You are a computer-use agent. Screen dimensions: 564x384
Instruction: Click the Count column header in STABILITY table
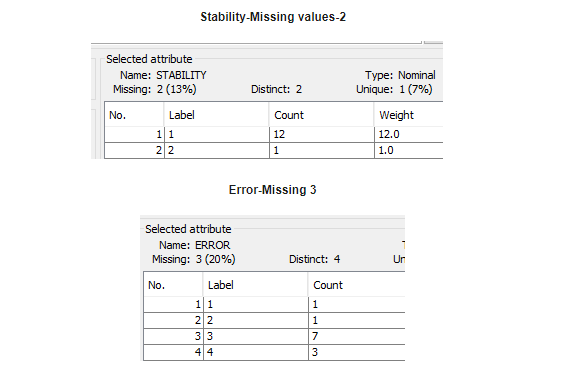point(322,115)
